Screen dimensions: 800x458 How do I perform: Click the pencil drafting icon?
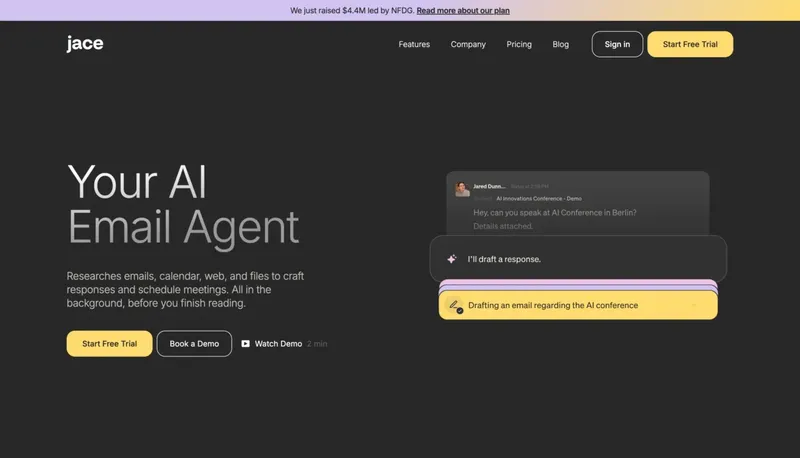(455, 305)
